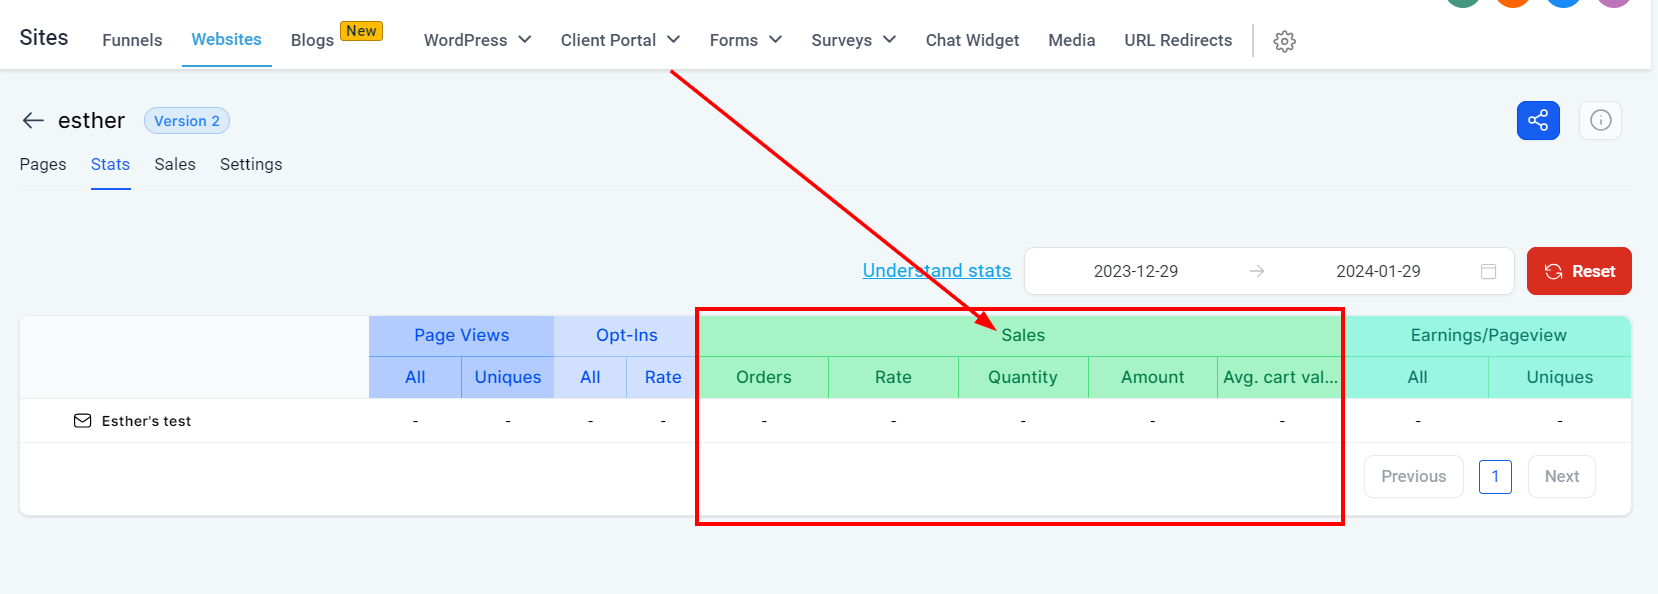Click the back arrow beside esther
The width and height of the screenshot is (1658, 594).
click(33, 121)
